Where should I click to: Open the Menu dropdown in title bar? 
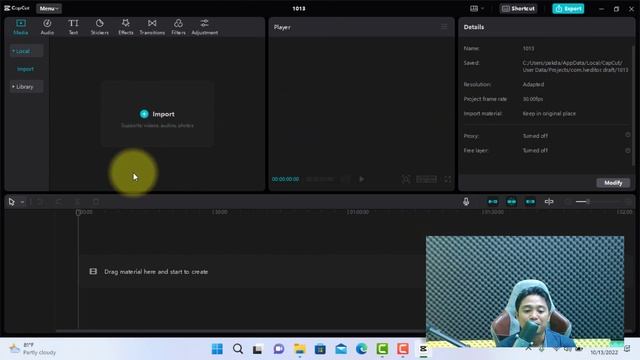click(49, 9)
